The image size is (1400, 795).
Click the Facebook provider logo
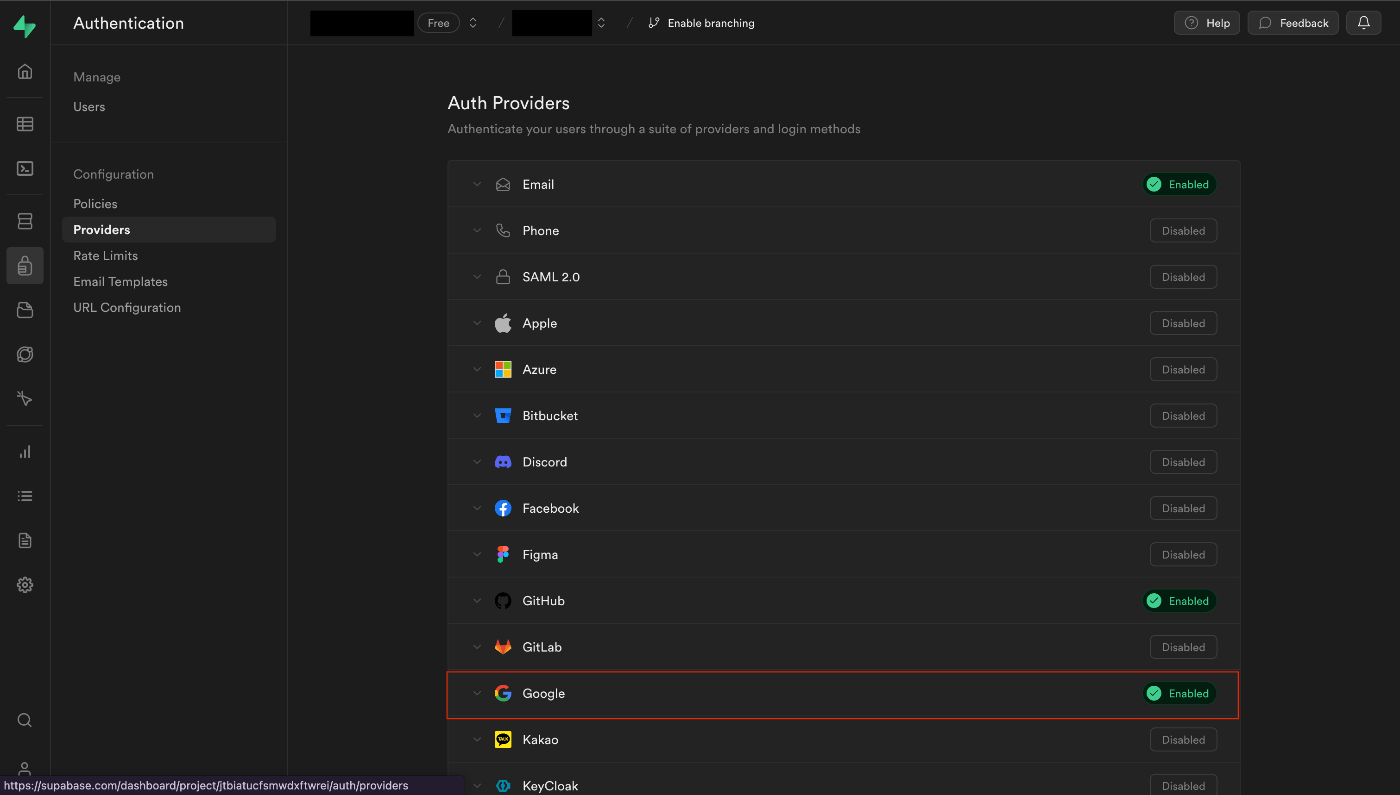point(503,508)
